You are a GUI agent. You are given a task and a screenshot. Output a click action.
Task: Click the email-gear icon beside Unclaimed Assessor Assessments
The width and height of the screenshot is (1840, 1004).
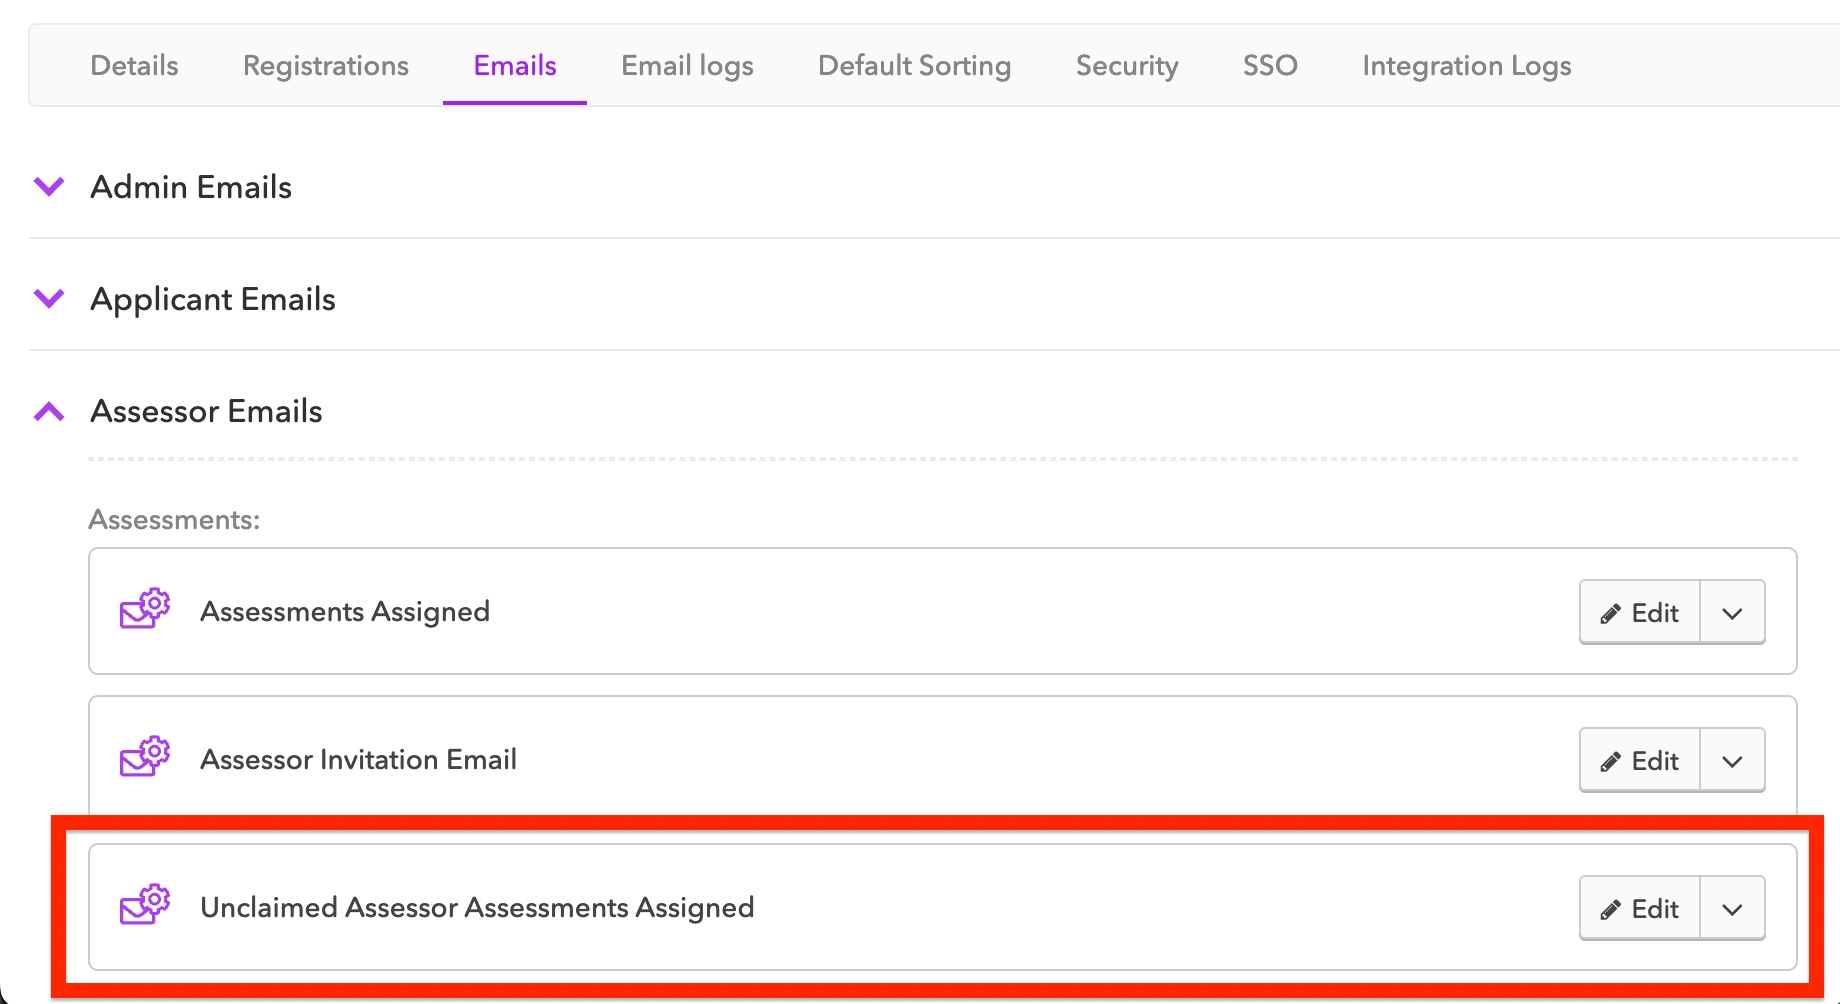pos(145,905)
